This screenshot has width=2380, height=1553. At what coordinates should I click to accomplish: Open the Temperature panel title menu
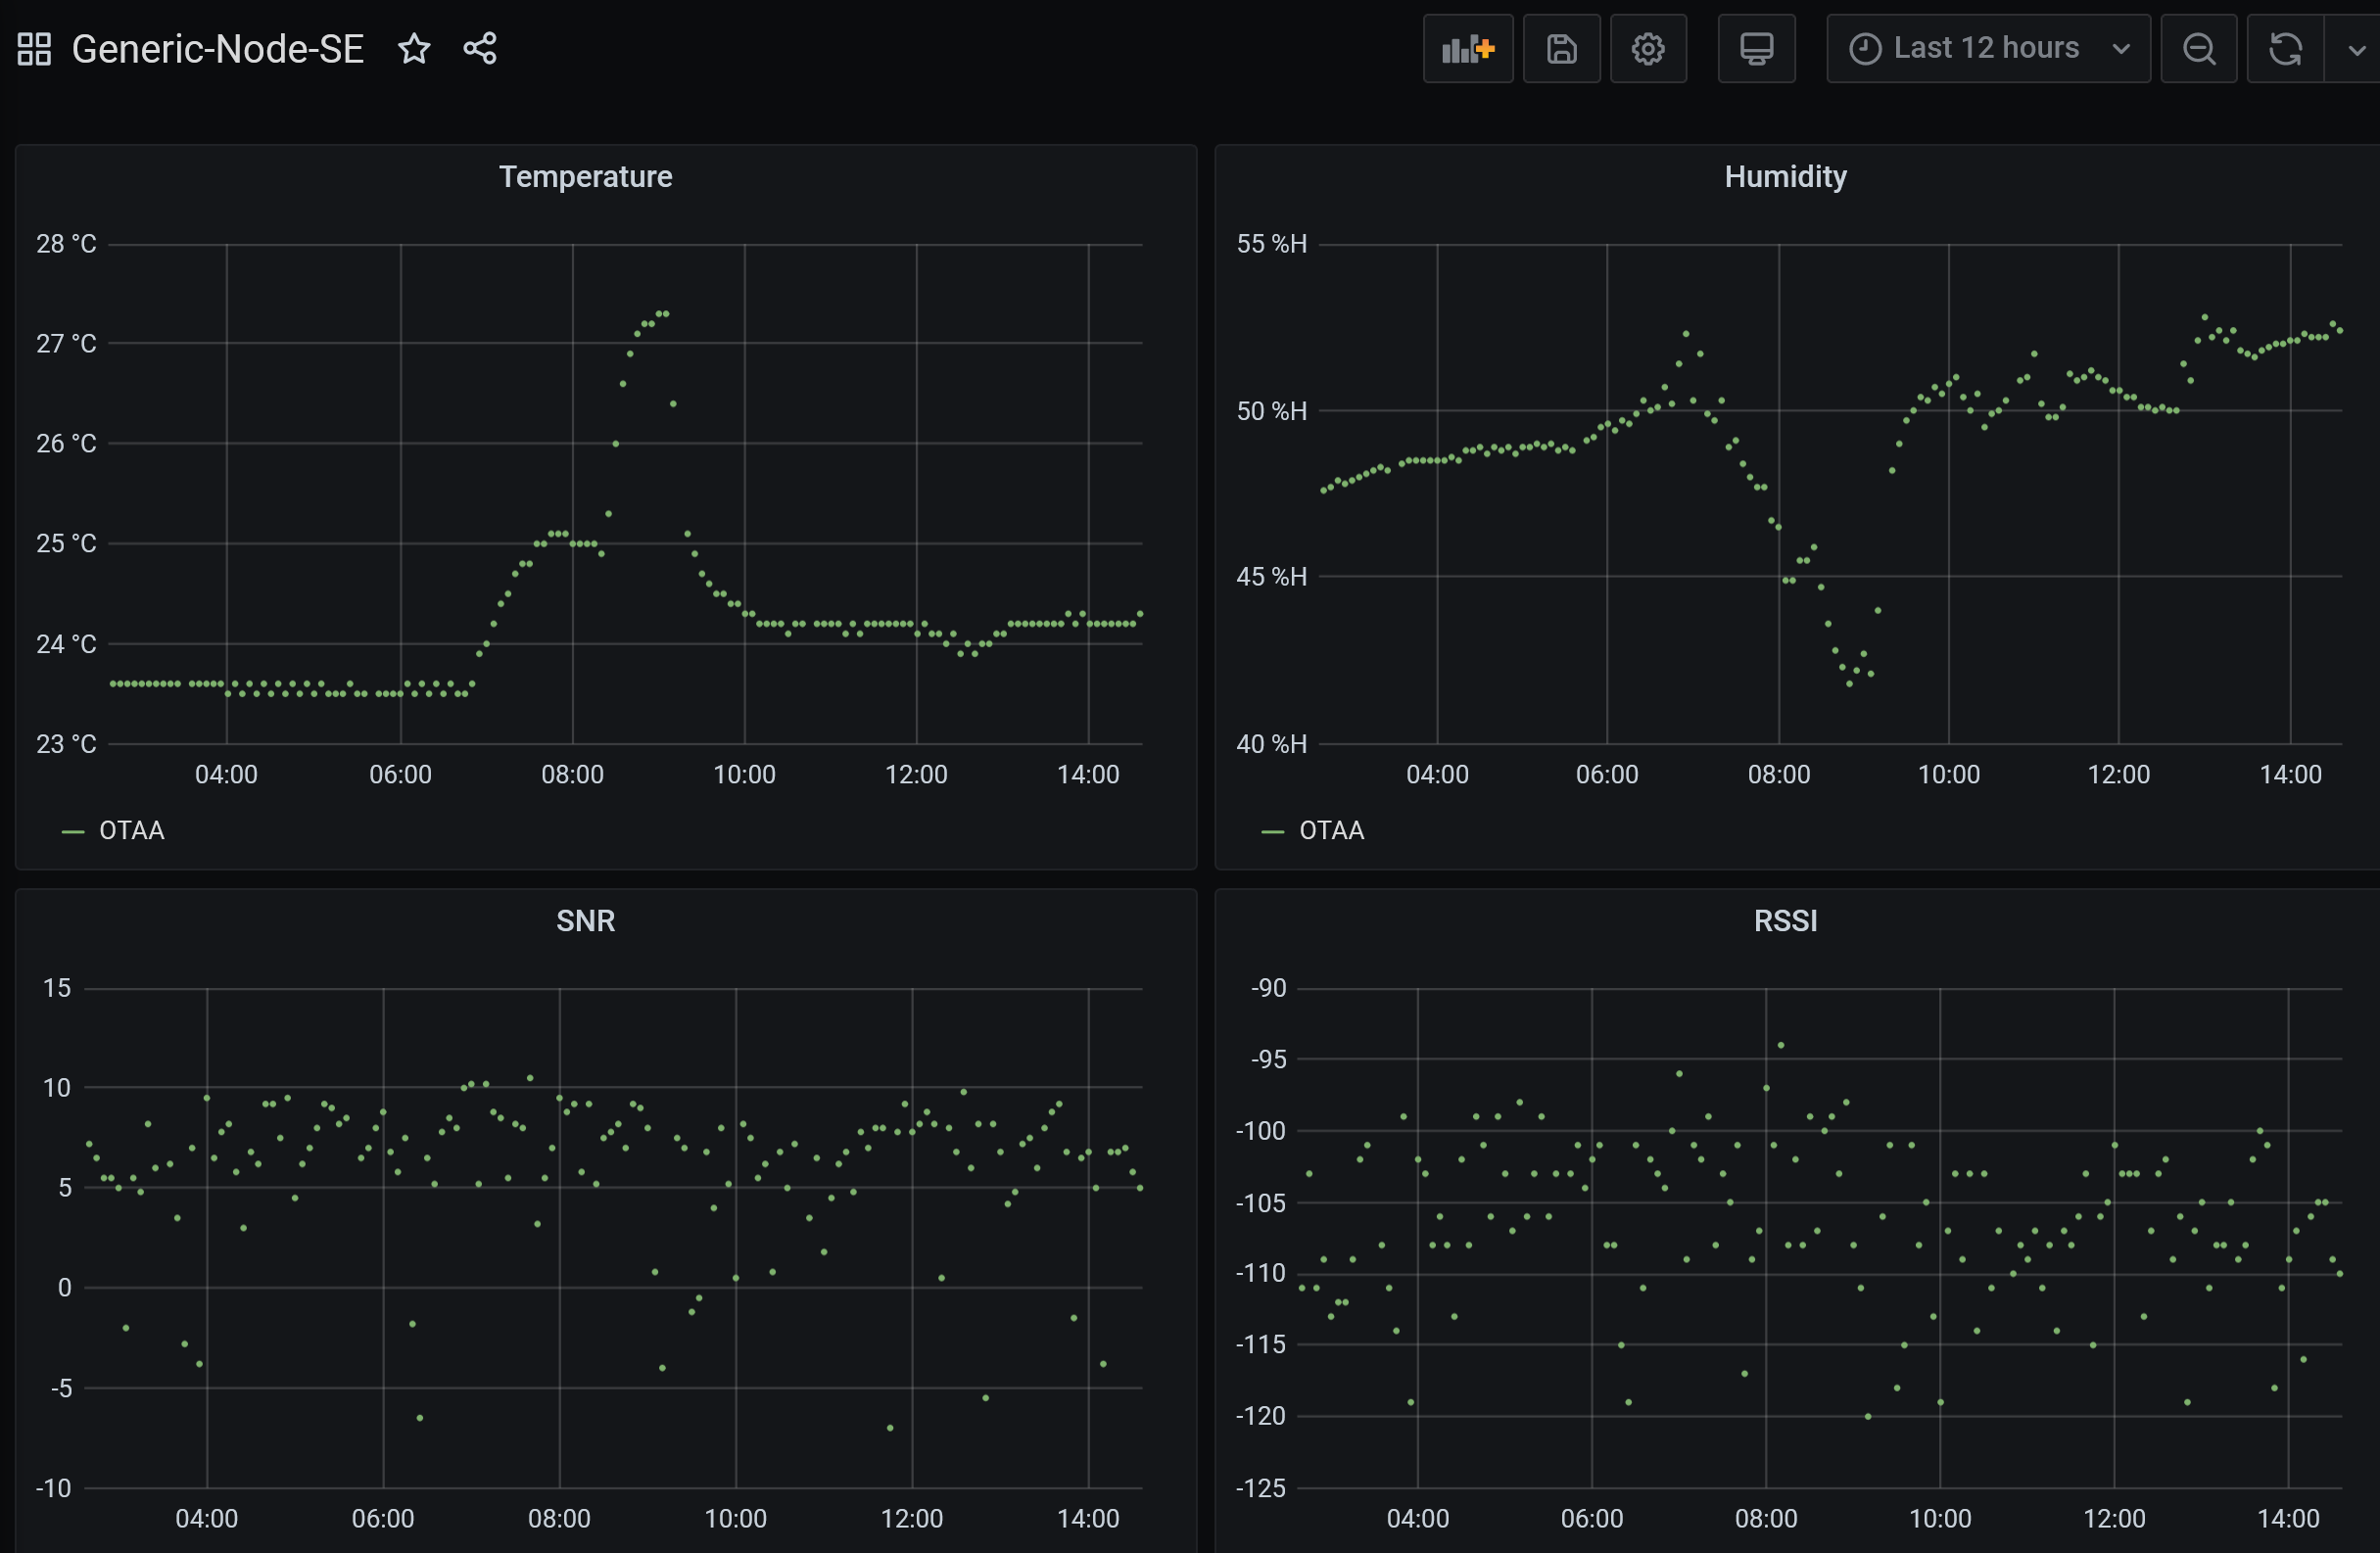586,177
